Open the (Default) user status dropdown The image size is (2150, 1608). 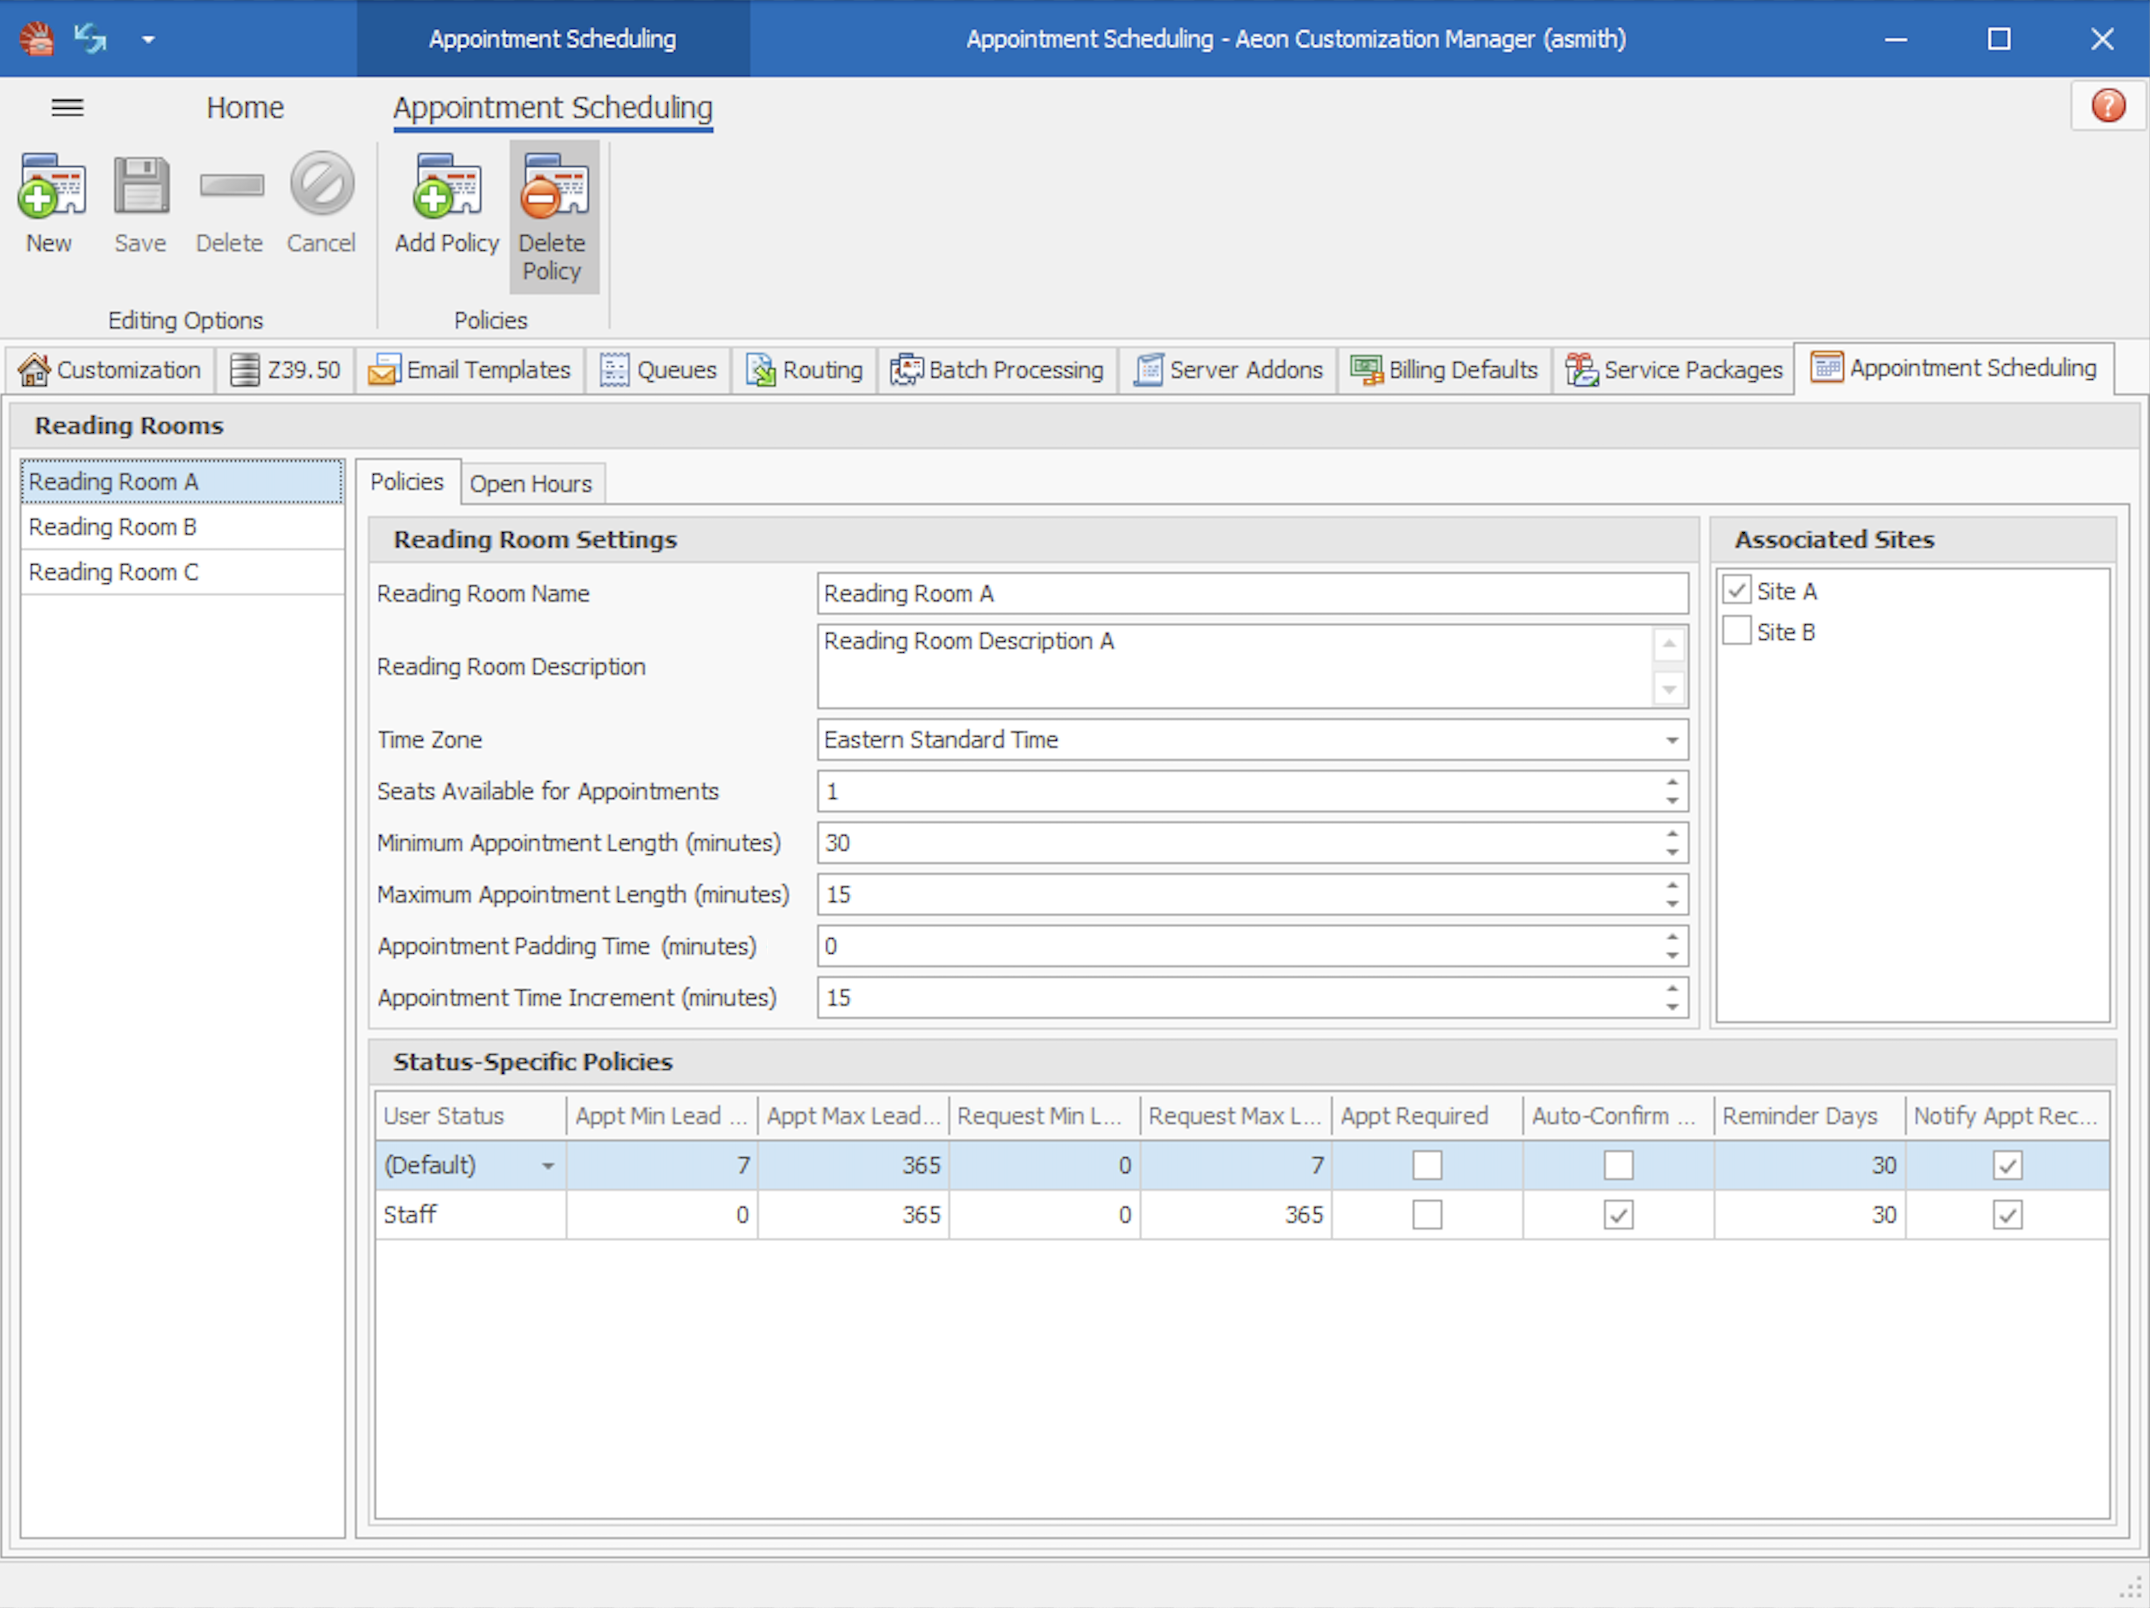coord(548,1165)
